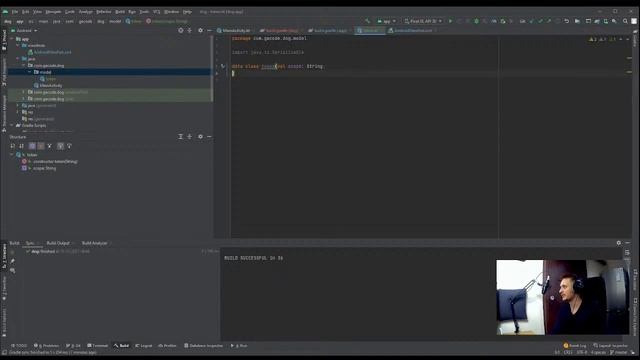Image resolution: width=640 pixels, height=360 pixels.
Task: Toggle Sort by Visibility in Structure toolbar
Action: (13, 146)
